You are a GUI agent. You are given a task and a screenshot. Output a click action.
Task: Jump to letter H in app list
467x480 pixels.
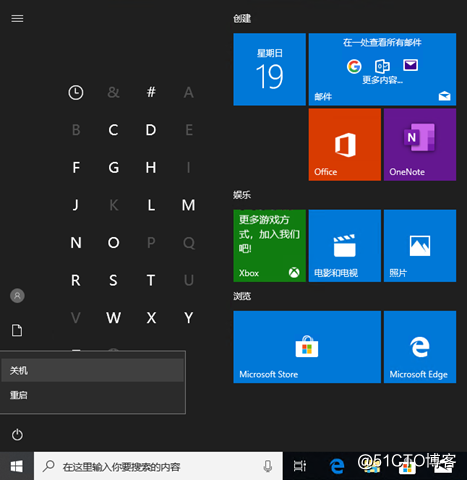tap(151, 167)
